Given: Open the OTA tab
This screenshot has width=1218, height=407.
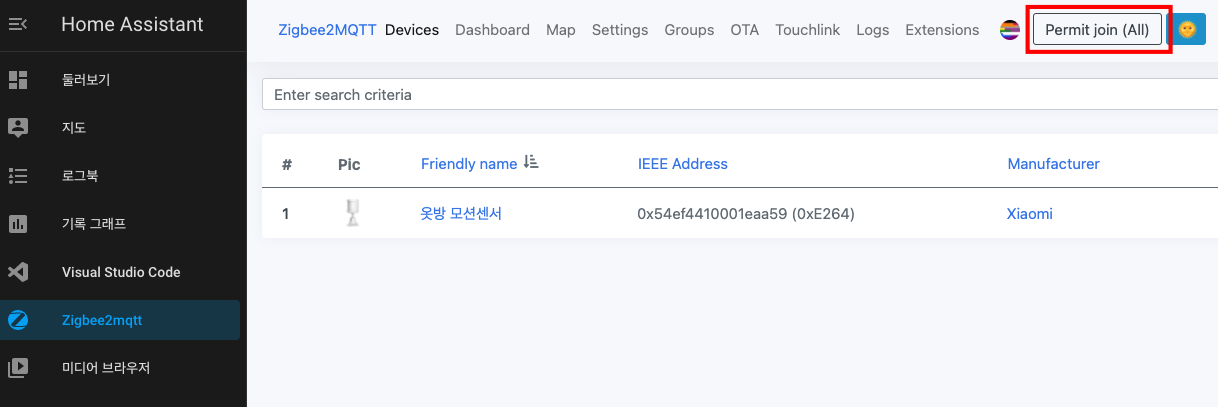Looking at the screenshot, I should click(745, 30).
